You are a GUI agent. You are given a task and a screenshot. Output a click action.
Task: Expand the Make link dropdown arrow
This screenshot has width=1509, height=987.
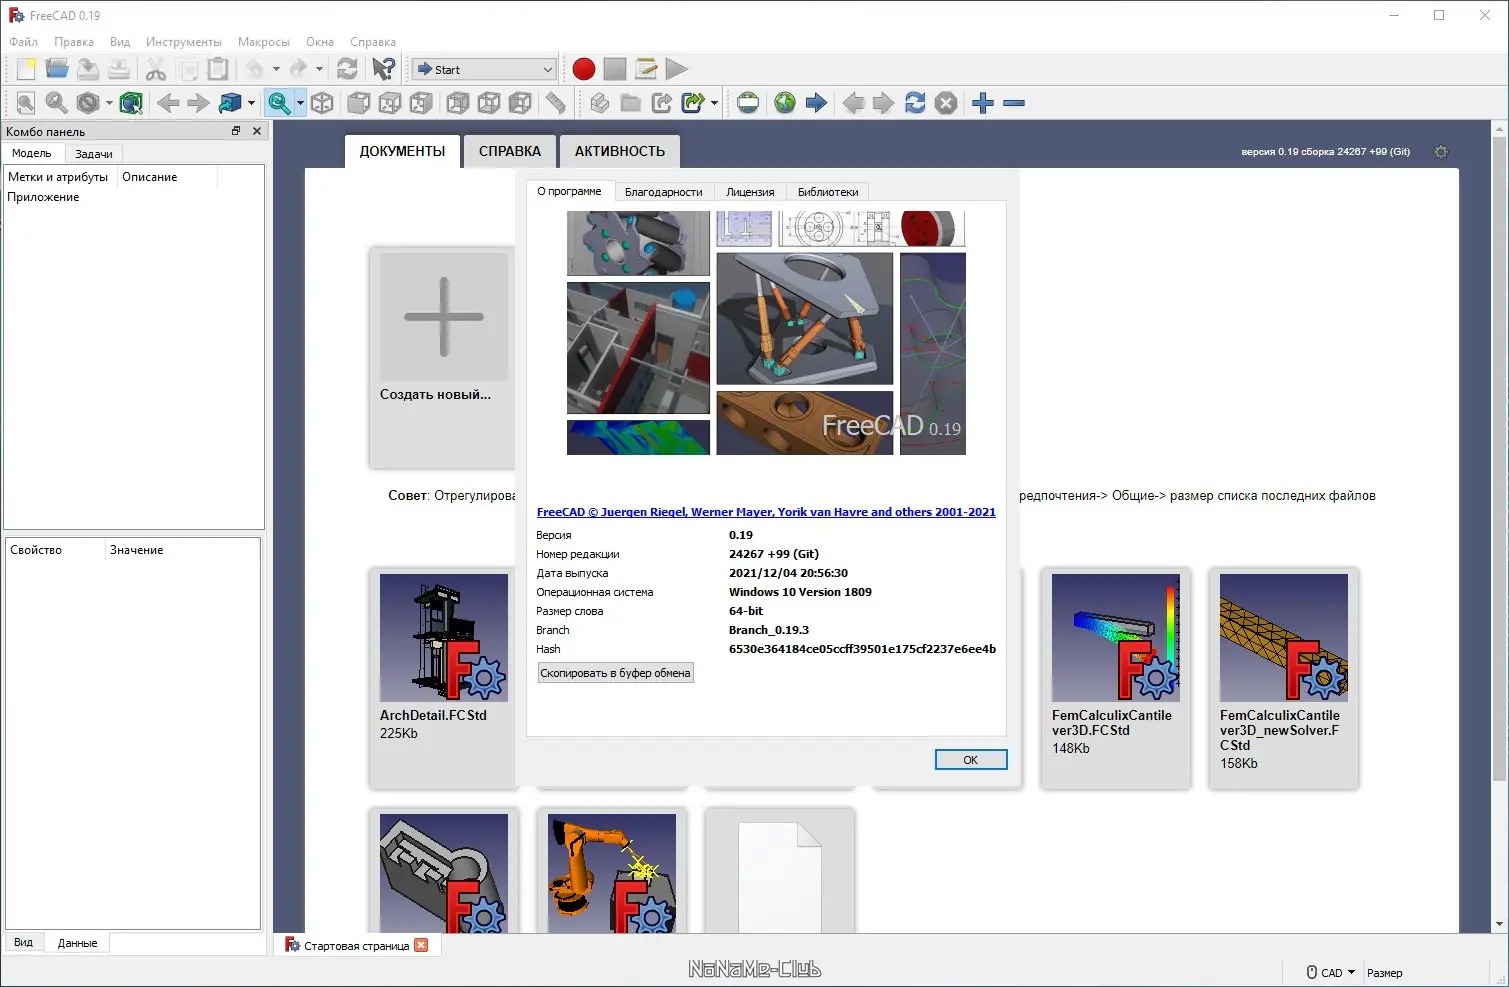pyautogui.click(x=714, y=103)
